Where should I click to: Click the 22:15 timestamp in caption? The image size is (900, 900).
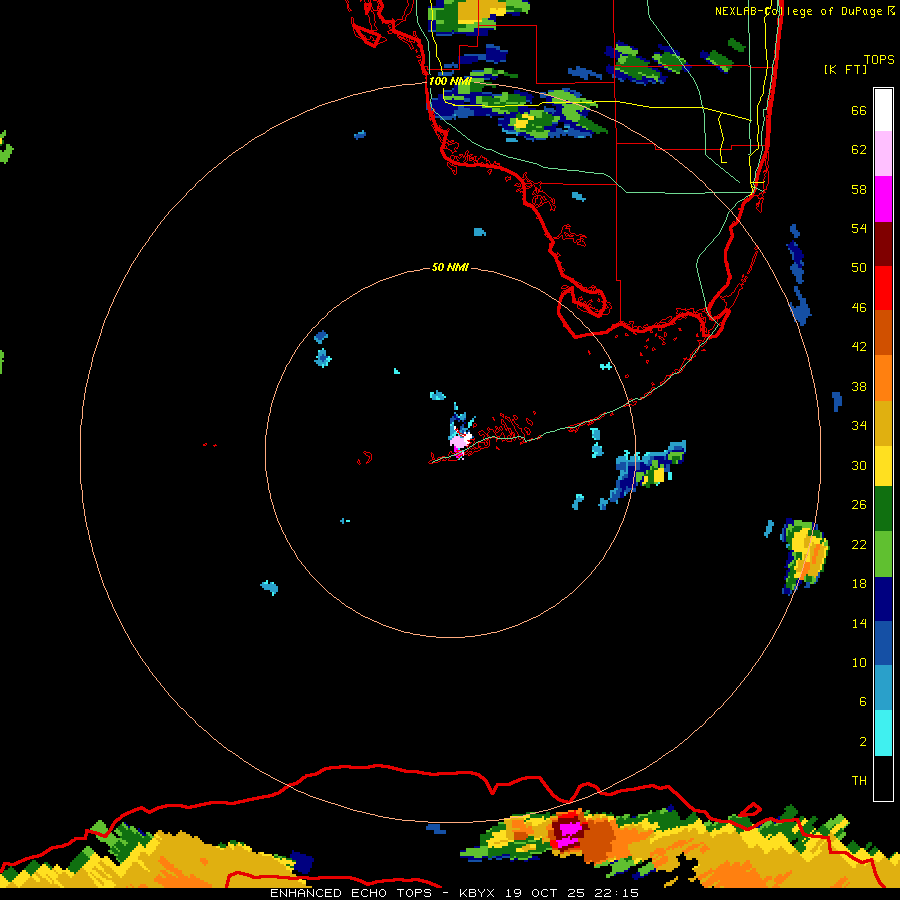pyautogui.click(x=616, y=893)
